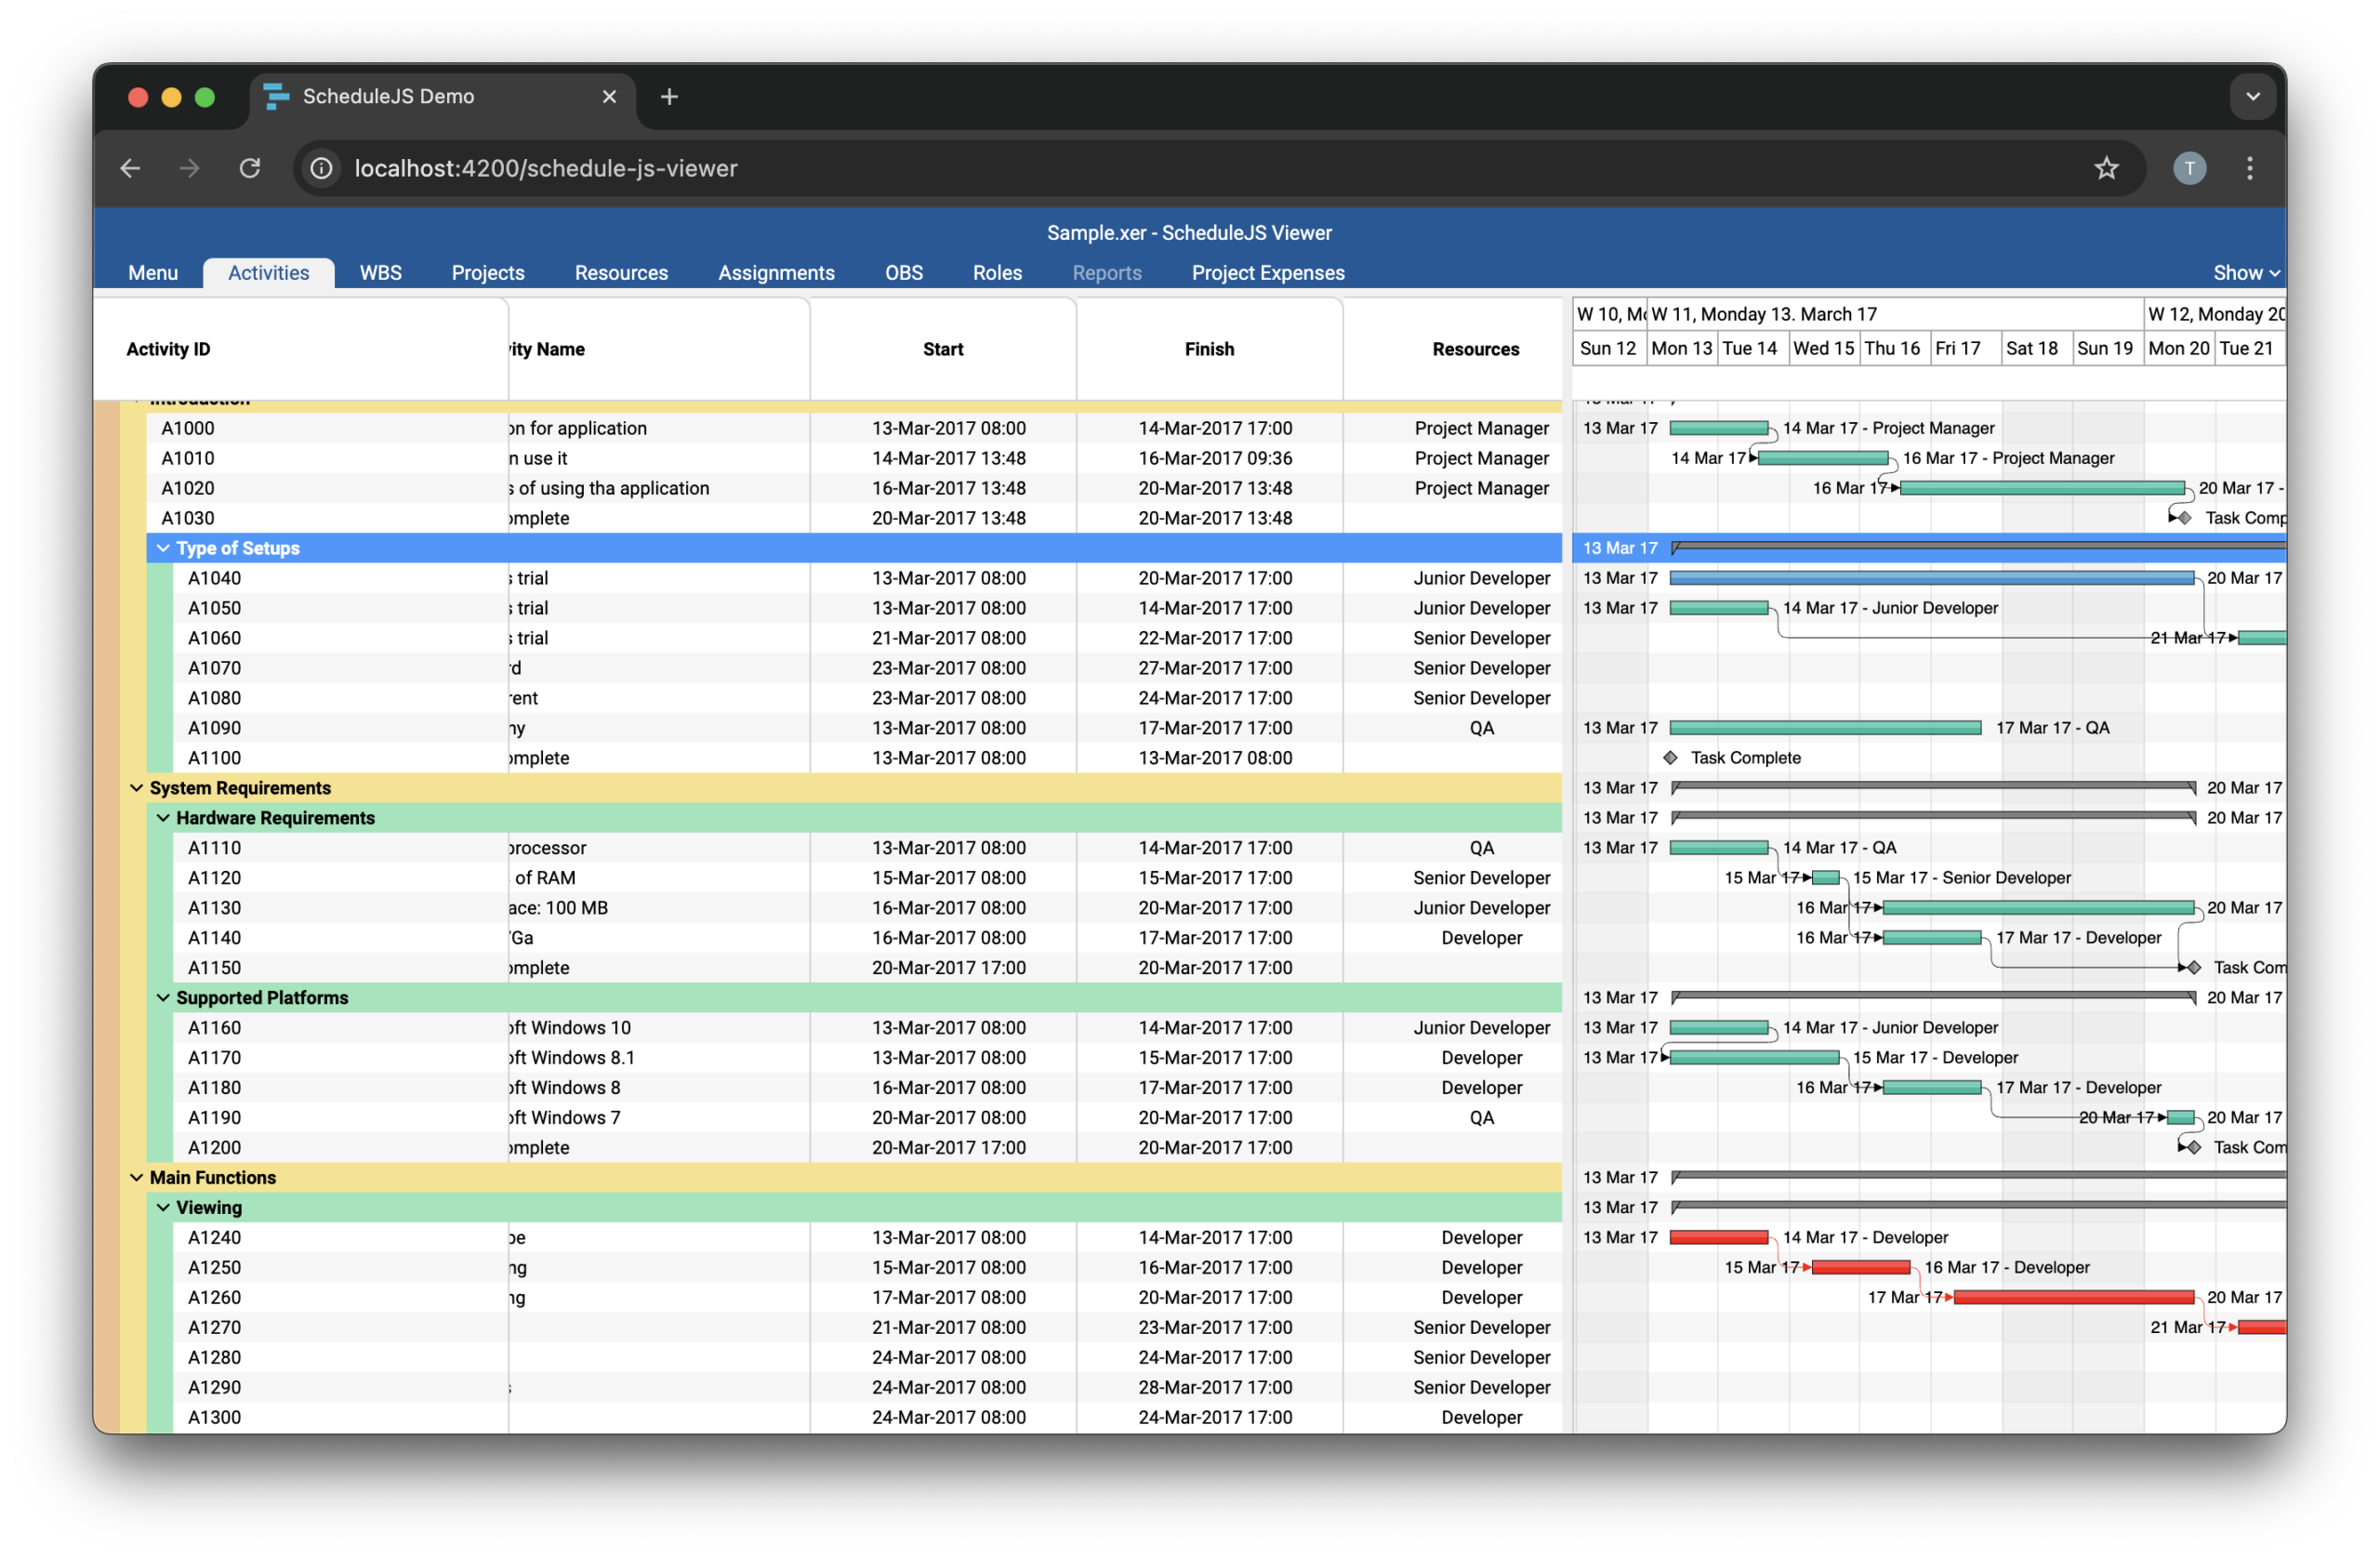
Task: Click Task Complete milestone diamond for A1100
Action: pos(1670,758)
